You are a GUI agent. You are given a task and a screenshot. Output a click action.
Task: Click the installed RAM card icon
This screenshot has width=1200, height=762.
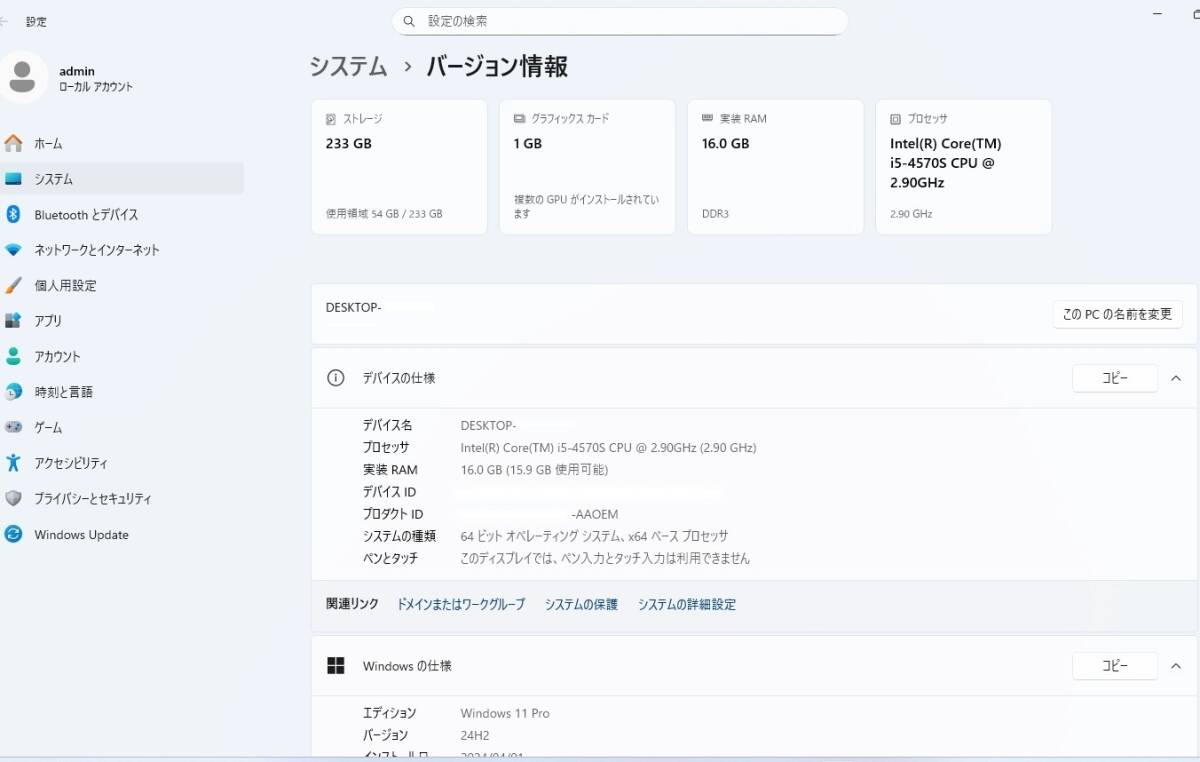[707, 118]
